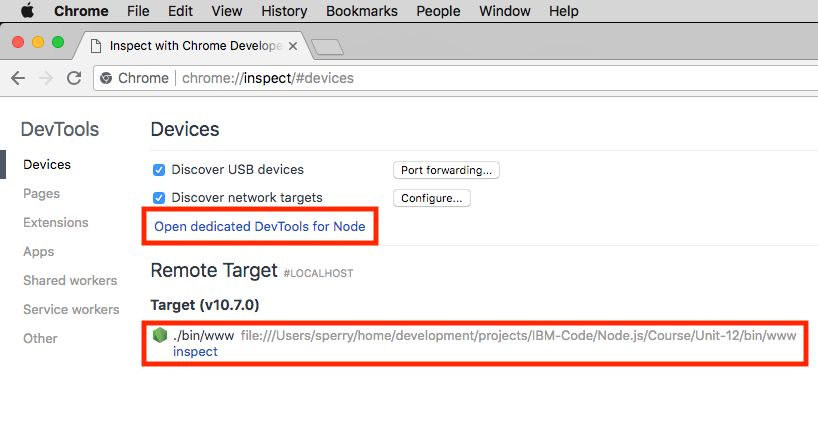Click the Port forwarding button
The image size is (818, 447).
(446, 170)
